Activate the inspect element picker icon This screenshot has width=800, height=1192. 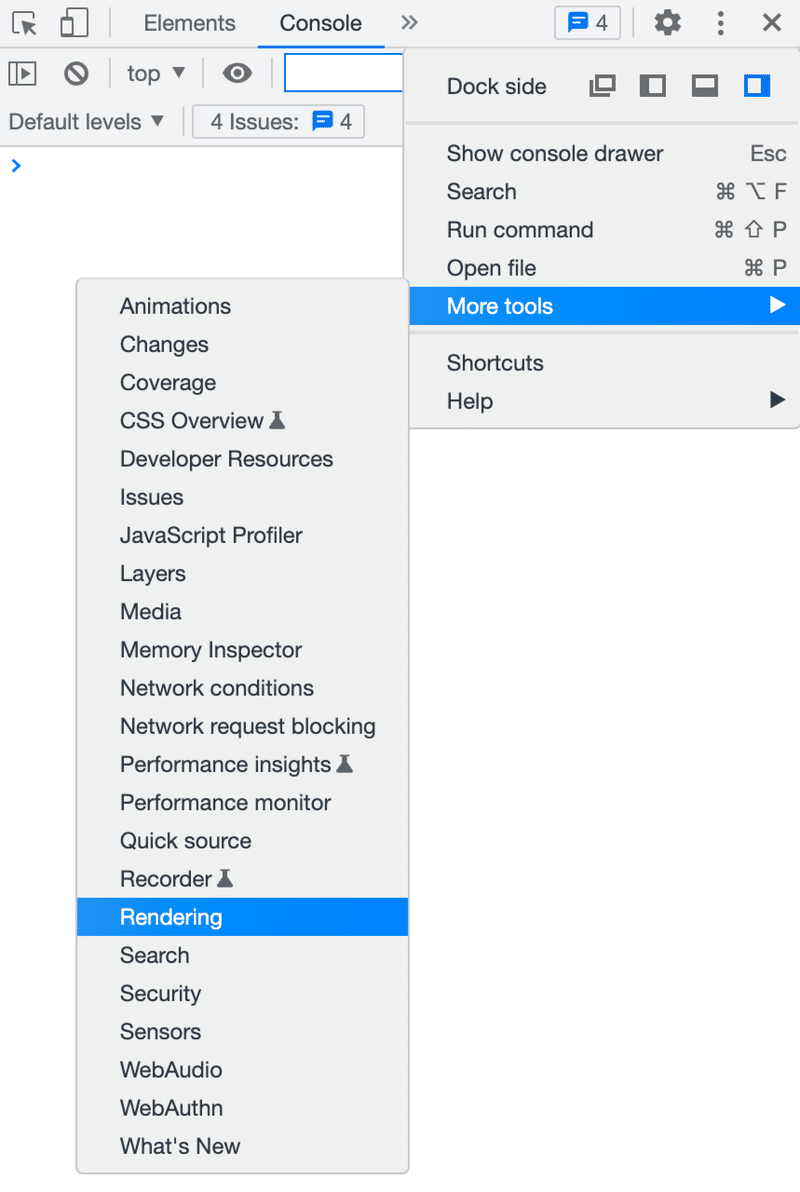pyautogui.click(x=25, y=23)
